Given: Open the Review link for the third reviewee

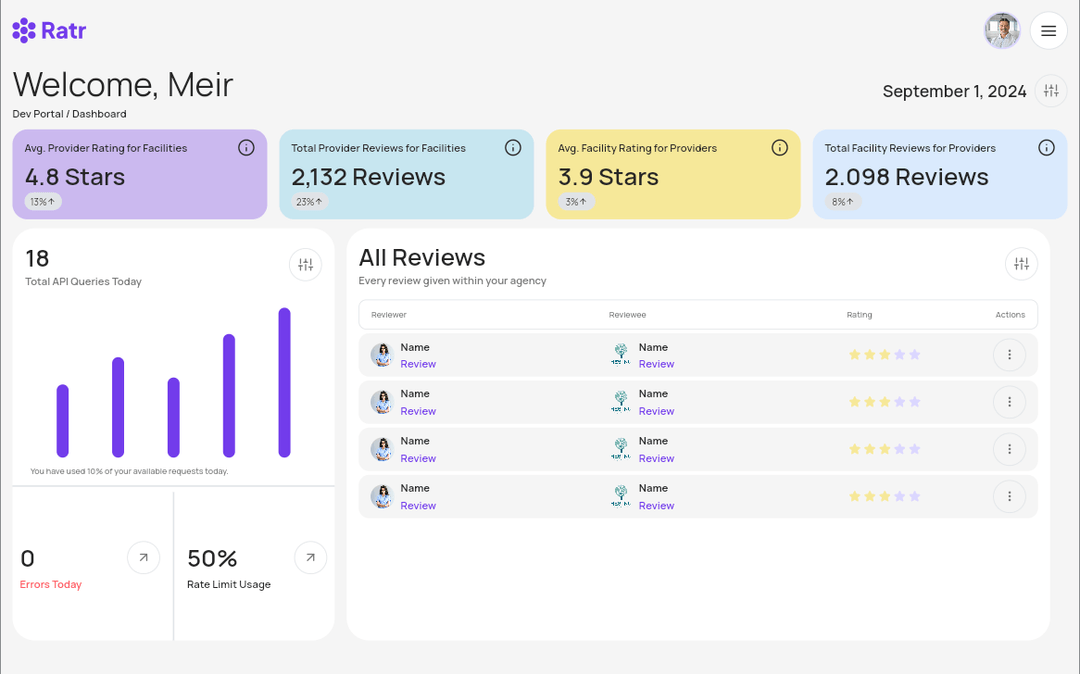Looking at the screenshot, I should click(656, 458).
